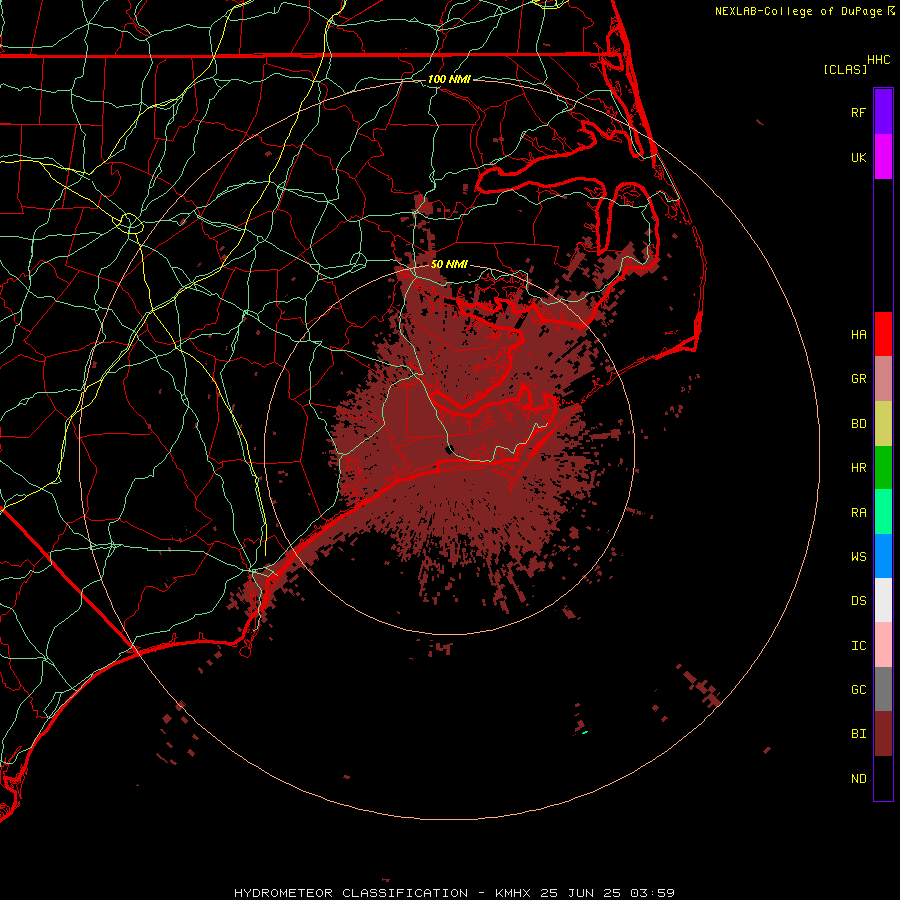Click the BD legend label
This screenshot has height=900, width=900.
859,424
